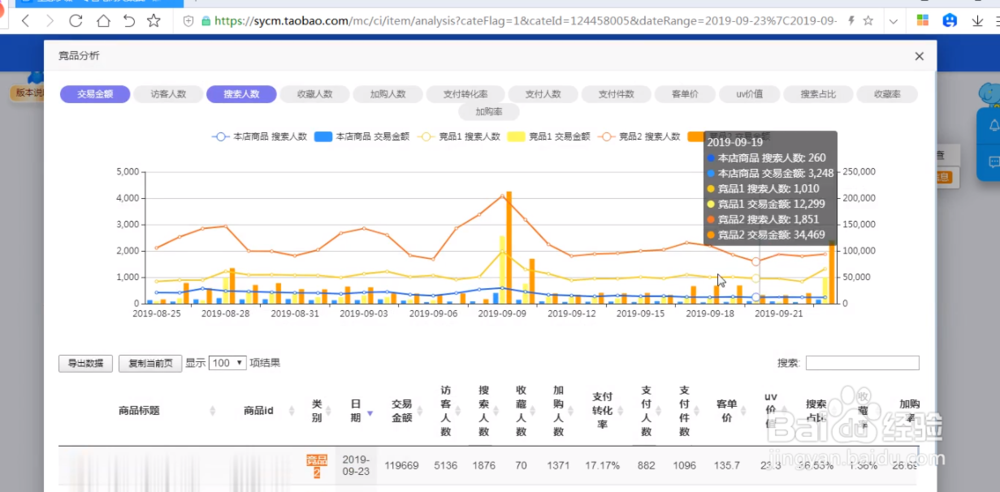Open the colorful four-square apps icon
Image resolution: width=1000 pixels, height=492 pixels.
coord(922,20)
